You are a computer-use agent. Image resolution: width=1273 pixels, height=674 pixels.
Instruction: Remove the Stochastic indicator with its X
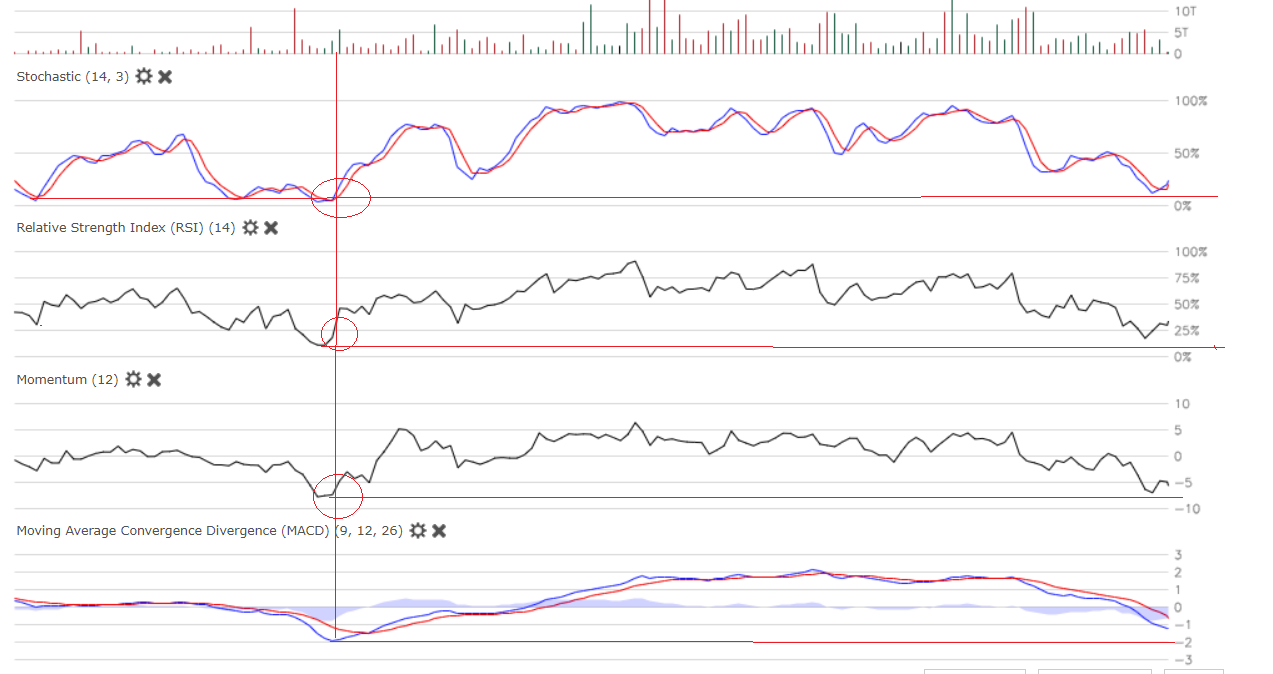165,77
